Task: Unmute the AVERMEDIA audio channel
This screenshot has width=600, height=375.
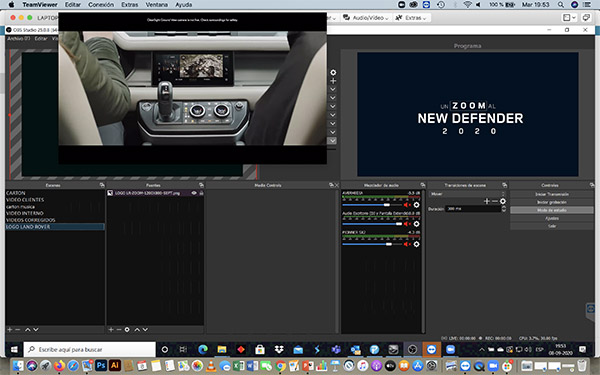Action: 407,205
